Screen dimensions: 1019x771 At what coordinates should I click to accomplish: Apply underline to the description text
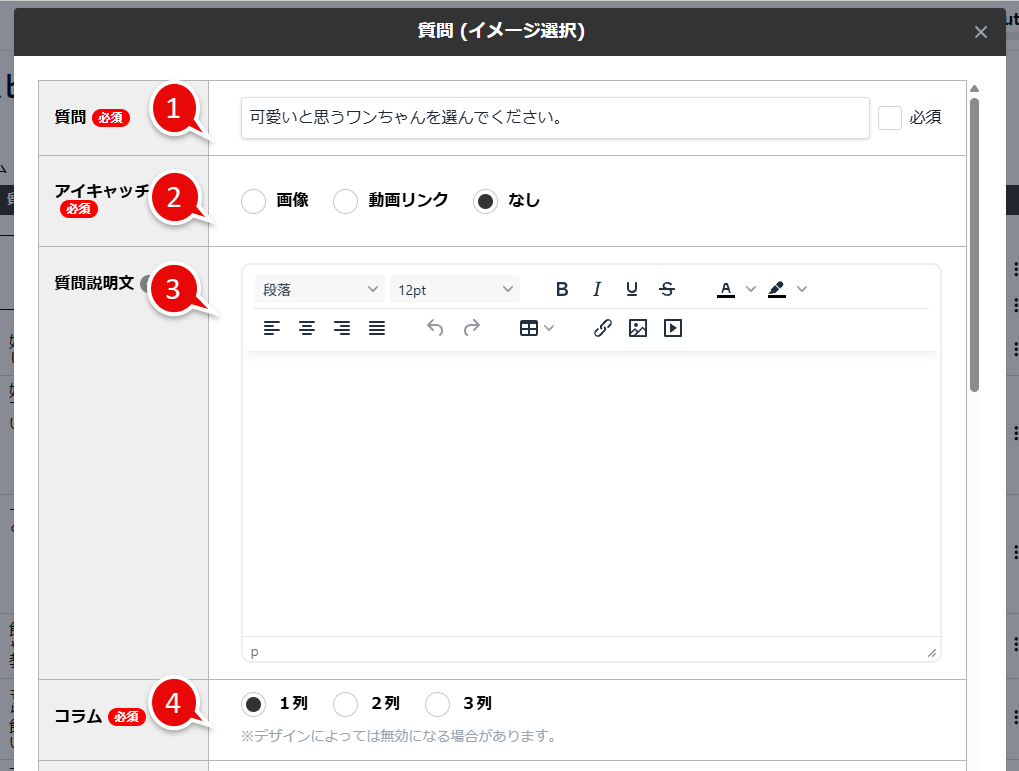pos(631,288)
